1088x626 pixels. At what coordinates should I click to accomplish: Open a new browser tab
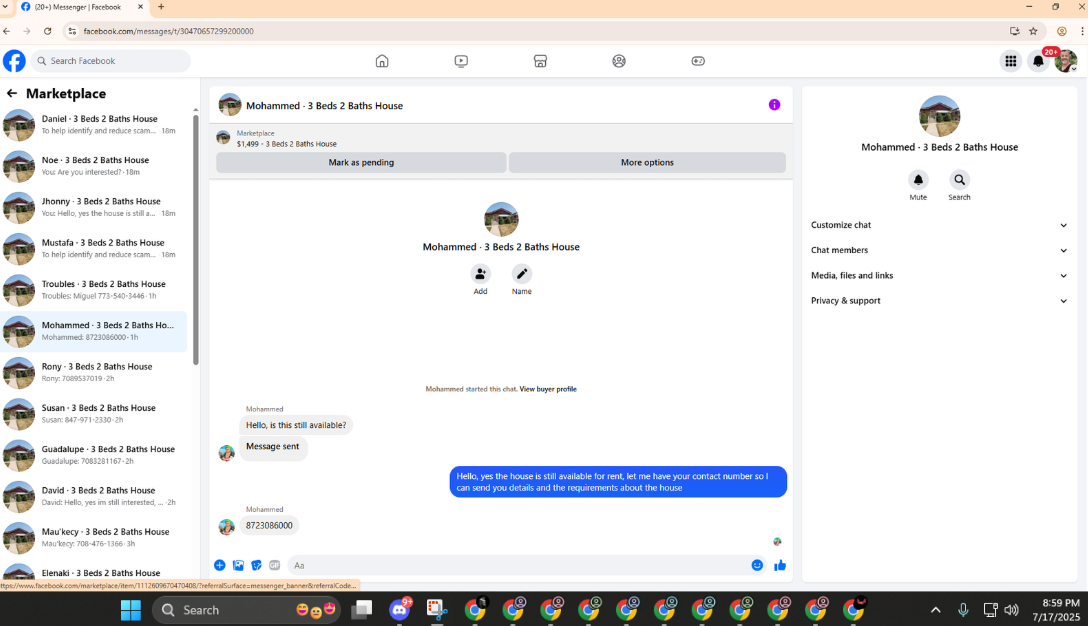[161, 6]
